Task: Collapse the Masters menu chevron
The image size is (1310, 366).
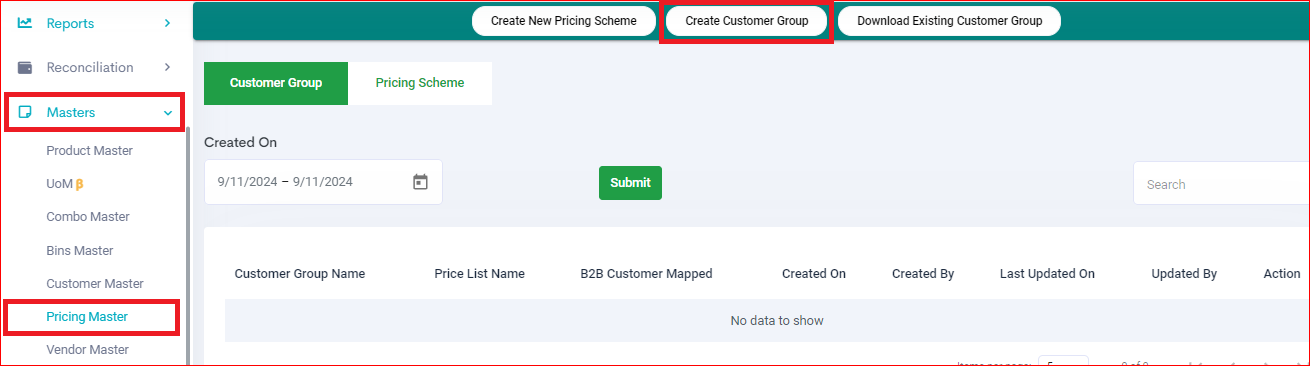Action: (167, 113)
